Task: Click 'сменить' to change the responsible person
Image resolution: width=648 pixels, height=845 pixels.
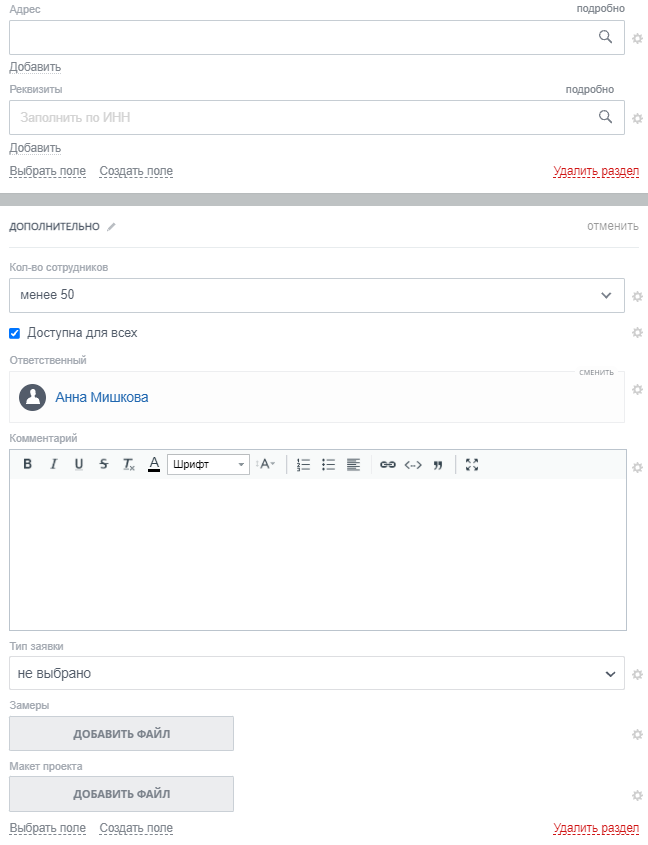Action: 596,372
